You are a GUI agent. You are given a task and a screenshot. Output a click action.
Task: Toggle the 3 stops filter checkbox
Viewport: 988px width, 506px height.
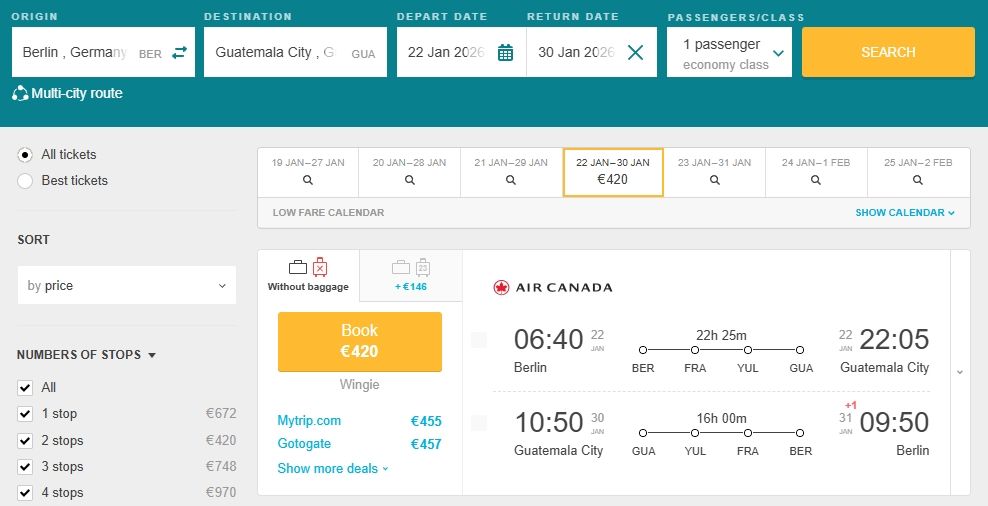[x=25, y=467]
